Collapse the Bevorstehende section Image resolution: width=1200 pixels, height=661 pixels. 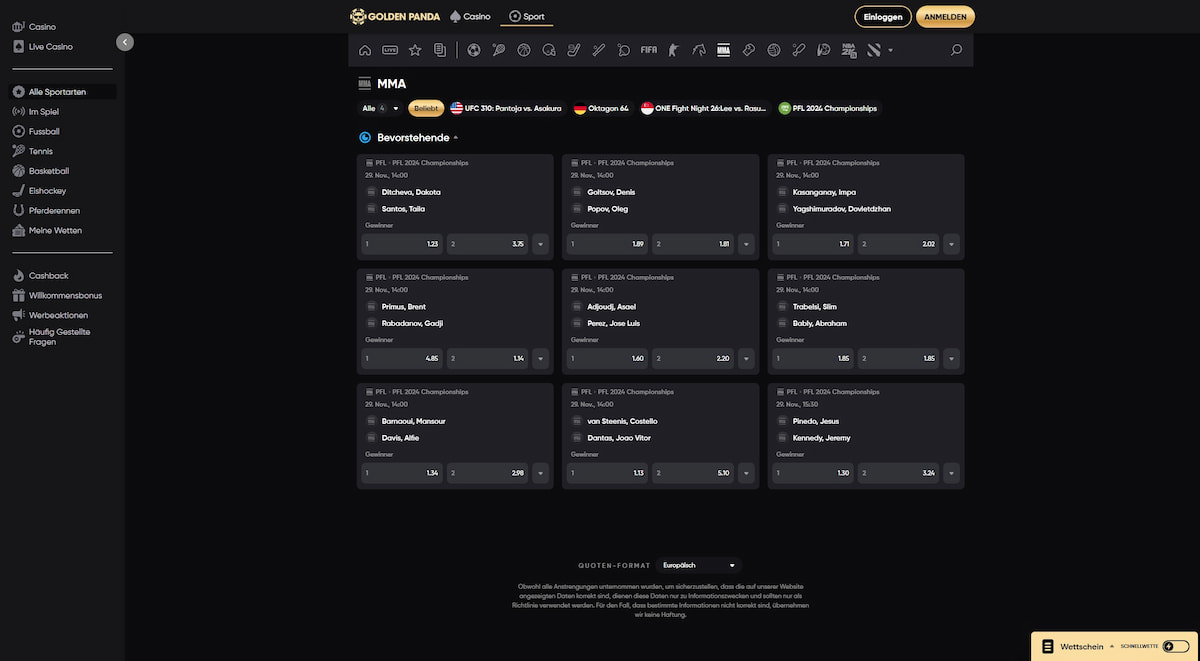pyautogui.click(x=456, y=137)
